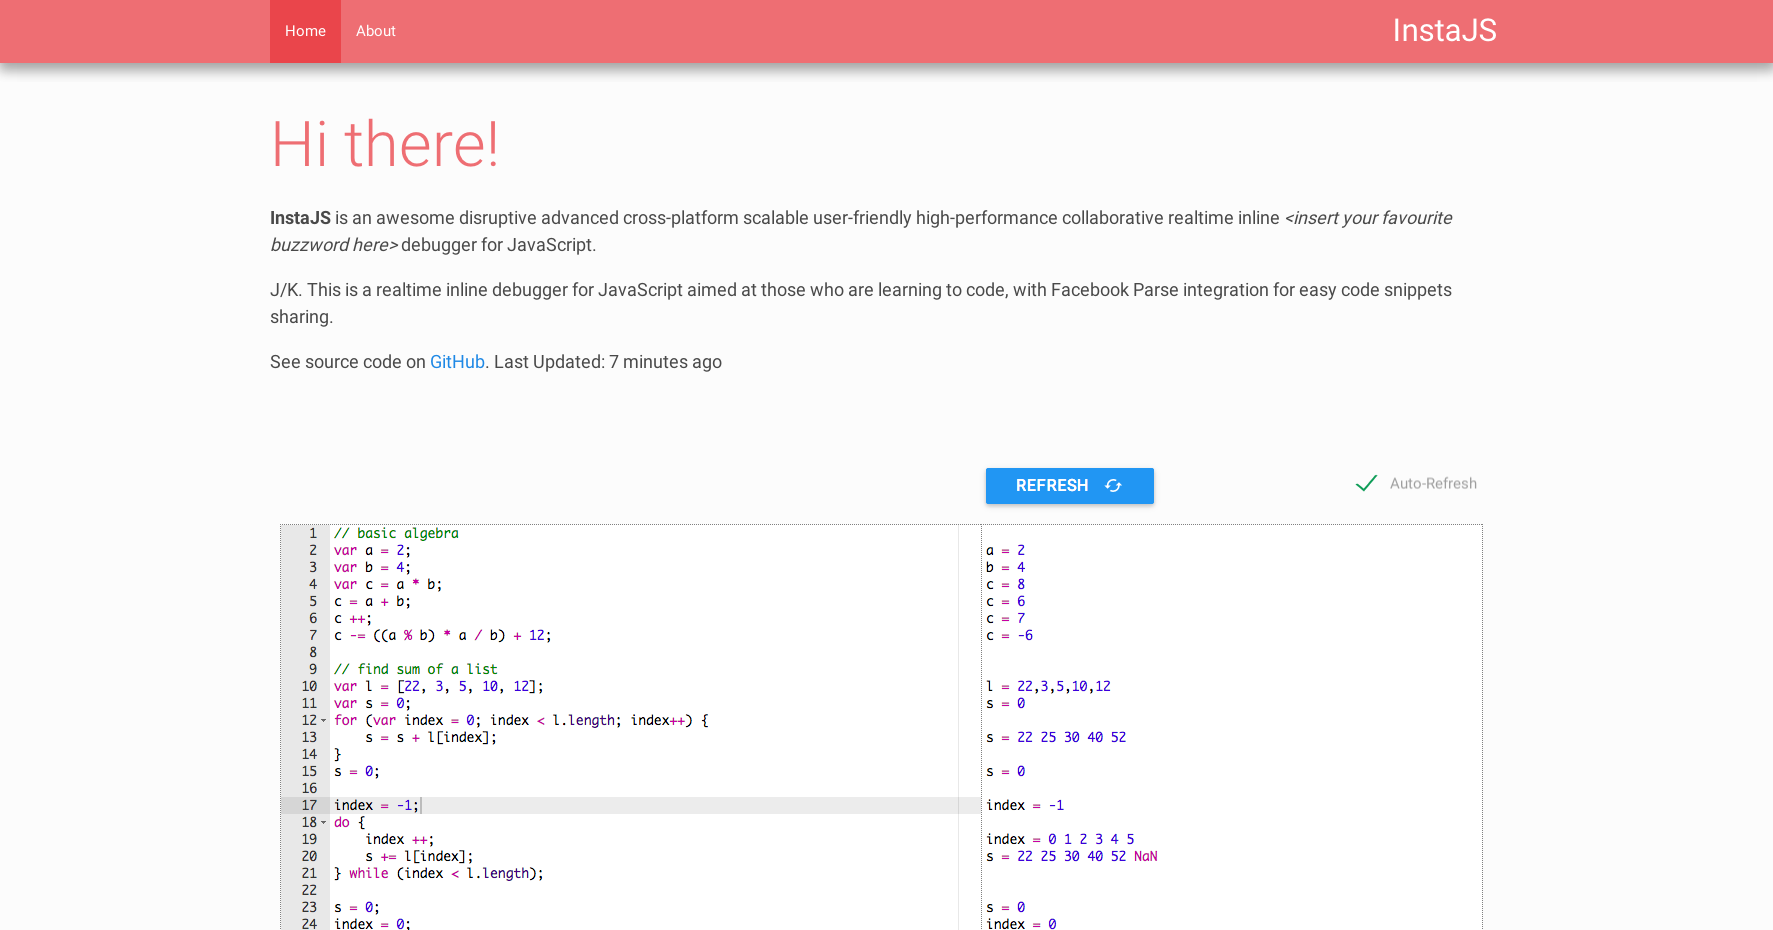Image resolution: width=1773 pixels, height=930 pixels.
Task: Click output 's = 22 25 30 40 52' without NaN
Action: pos(1056,738)
